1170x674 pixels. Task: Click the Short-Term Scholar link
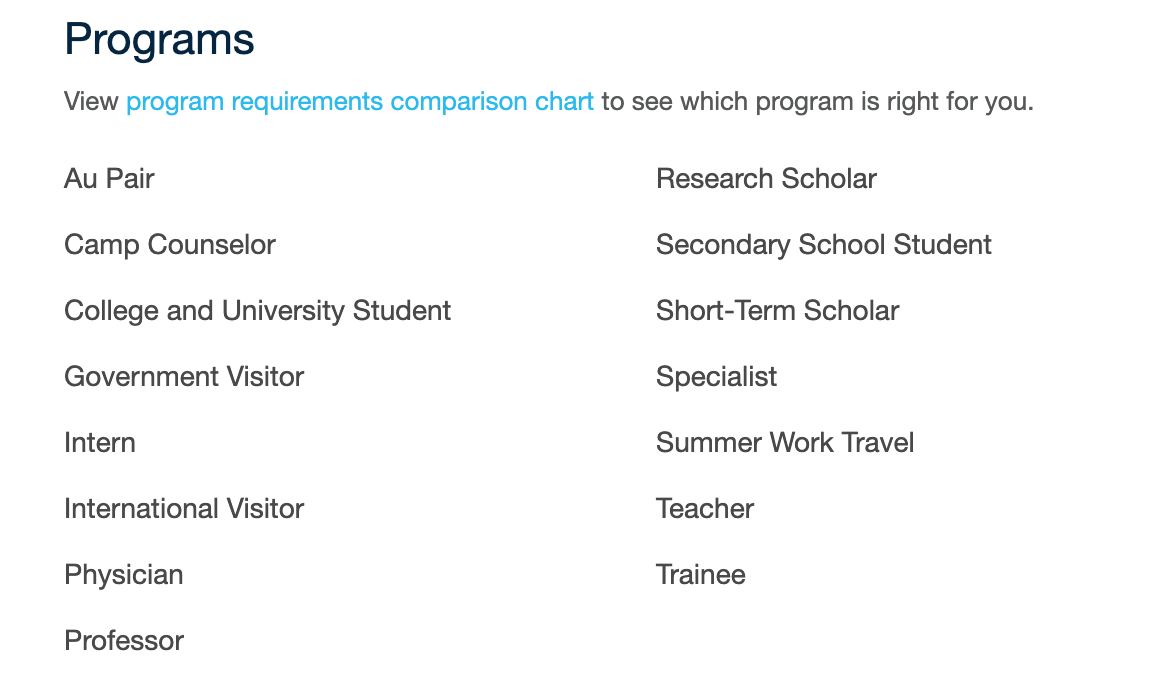tap(777, 311)
